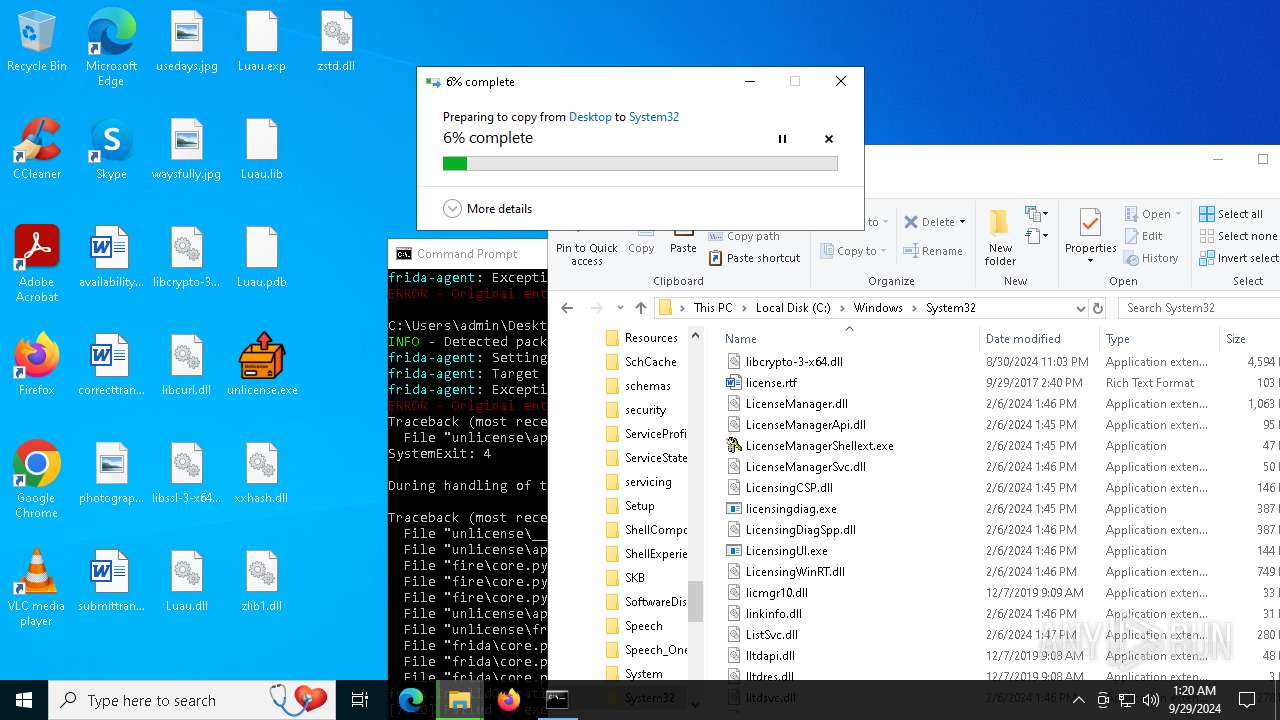1280x720 pixels.
Task: Select the security folder in navigation pane
Action: [x=645, y=410]
